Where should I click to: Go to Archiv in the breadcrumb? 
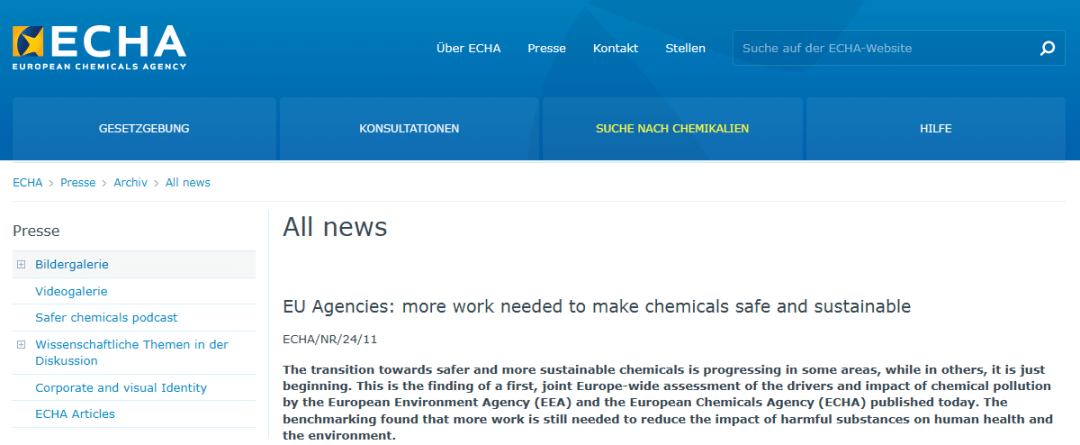point(130,183)
